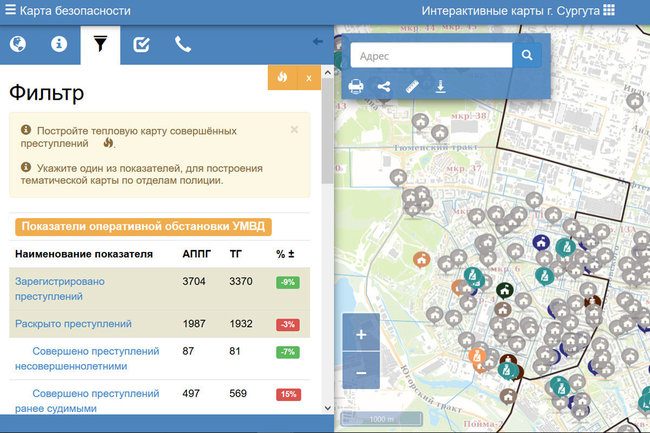The width and height of the screenshot is (650, 433).
Task: Open the globe layers tab
Action: click(17, 44)
